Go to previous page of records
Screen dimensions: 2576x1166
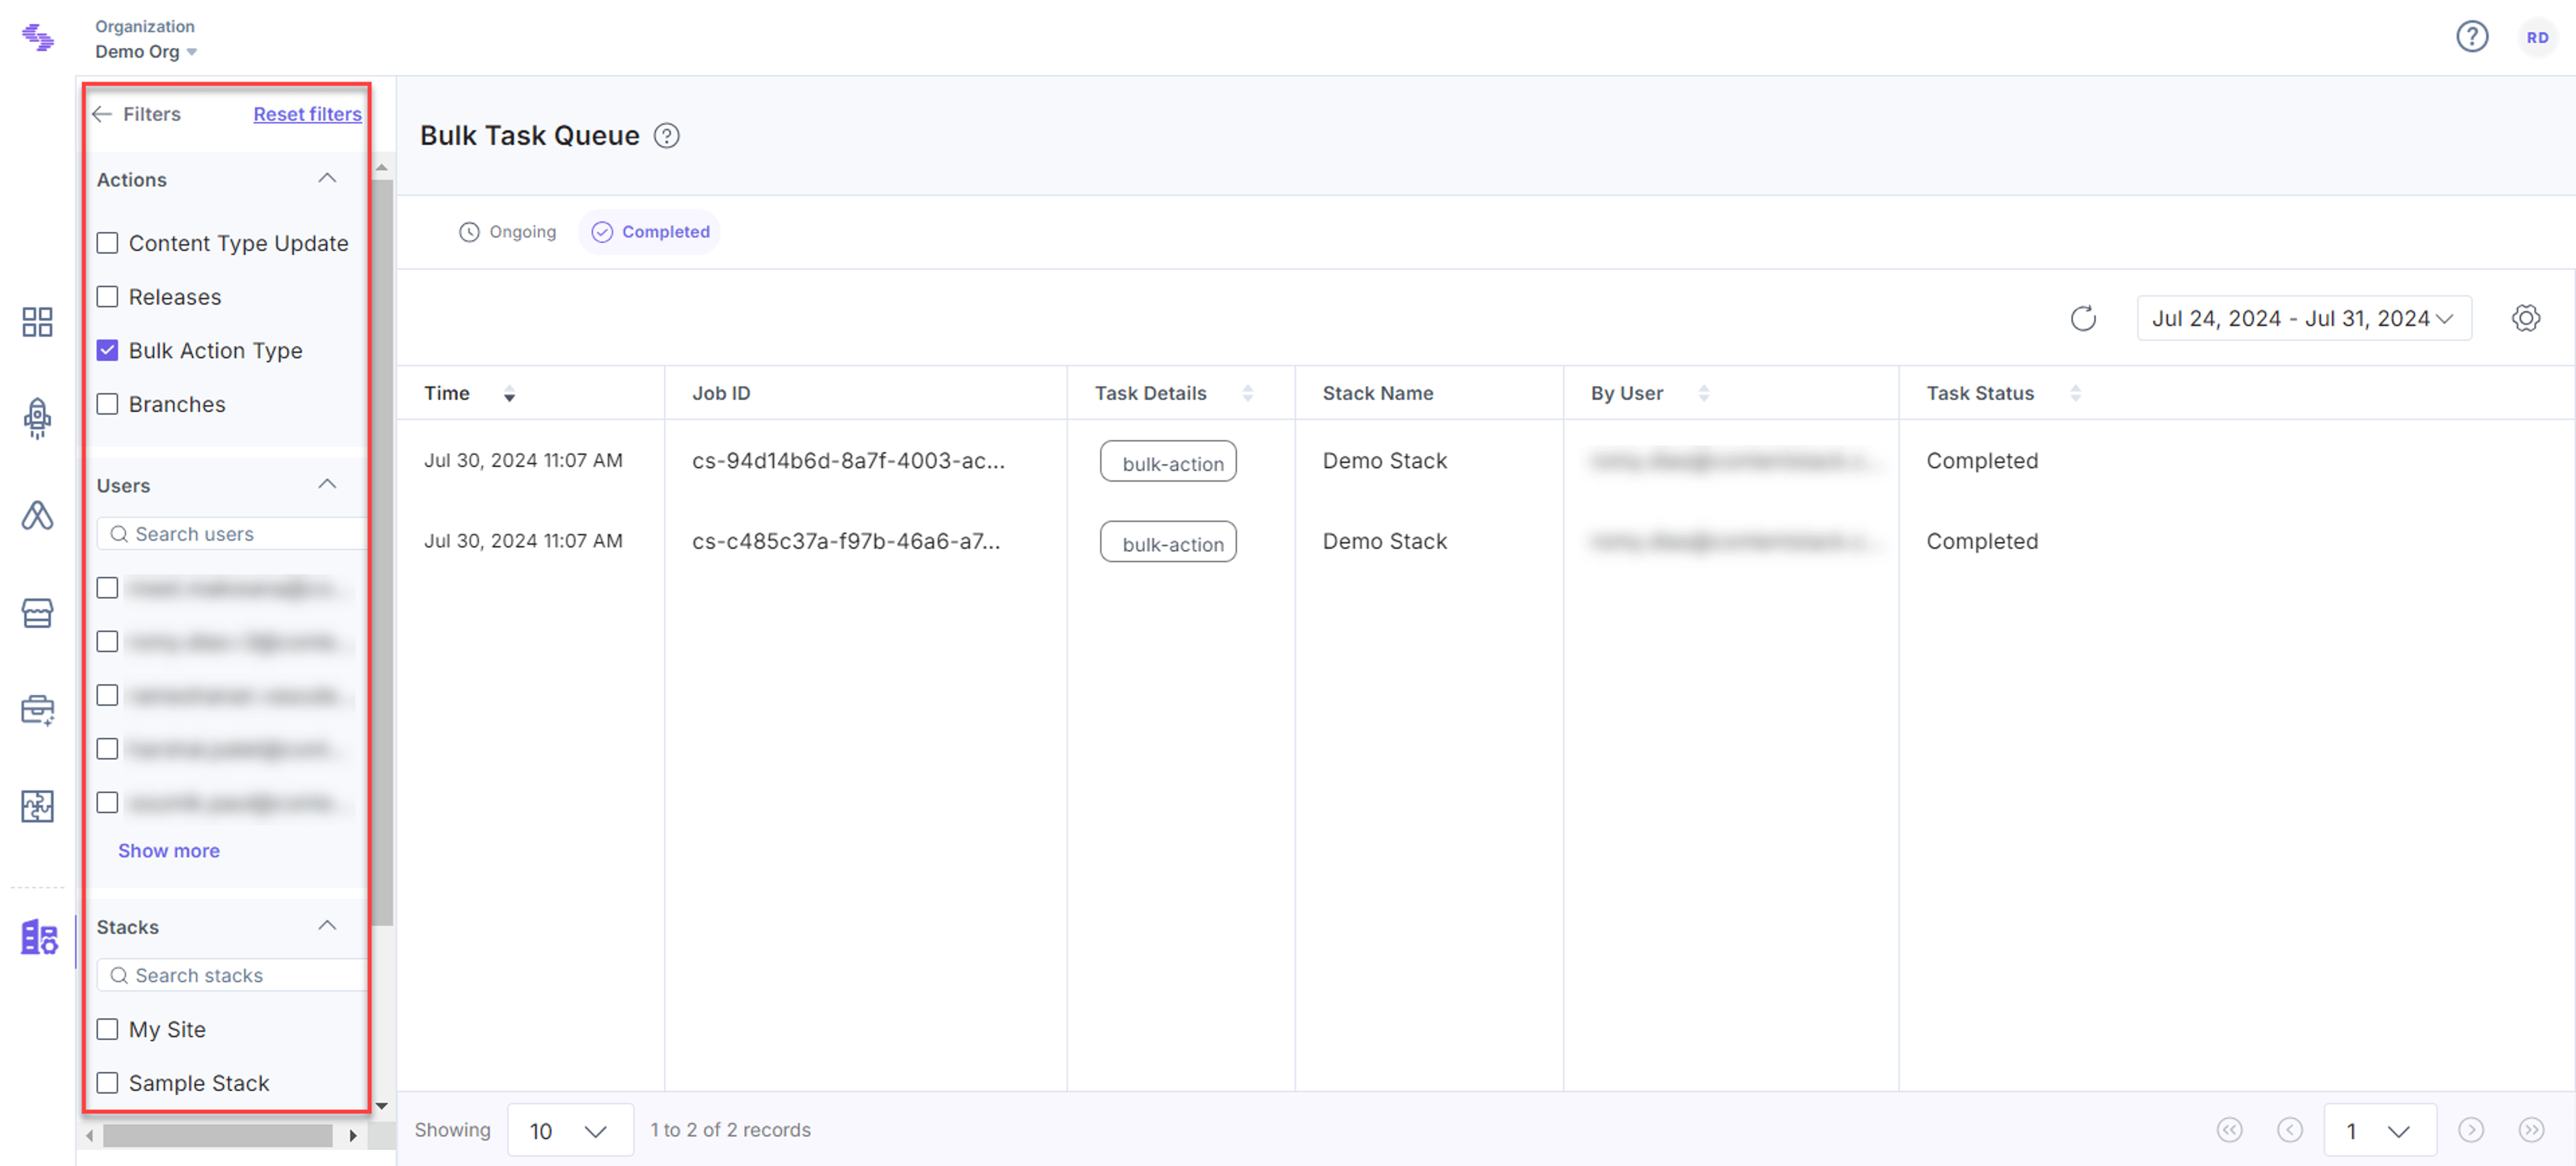[2290, 1130]
